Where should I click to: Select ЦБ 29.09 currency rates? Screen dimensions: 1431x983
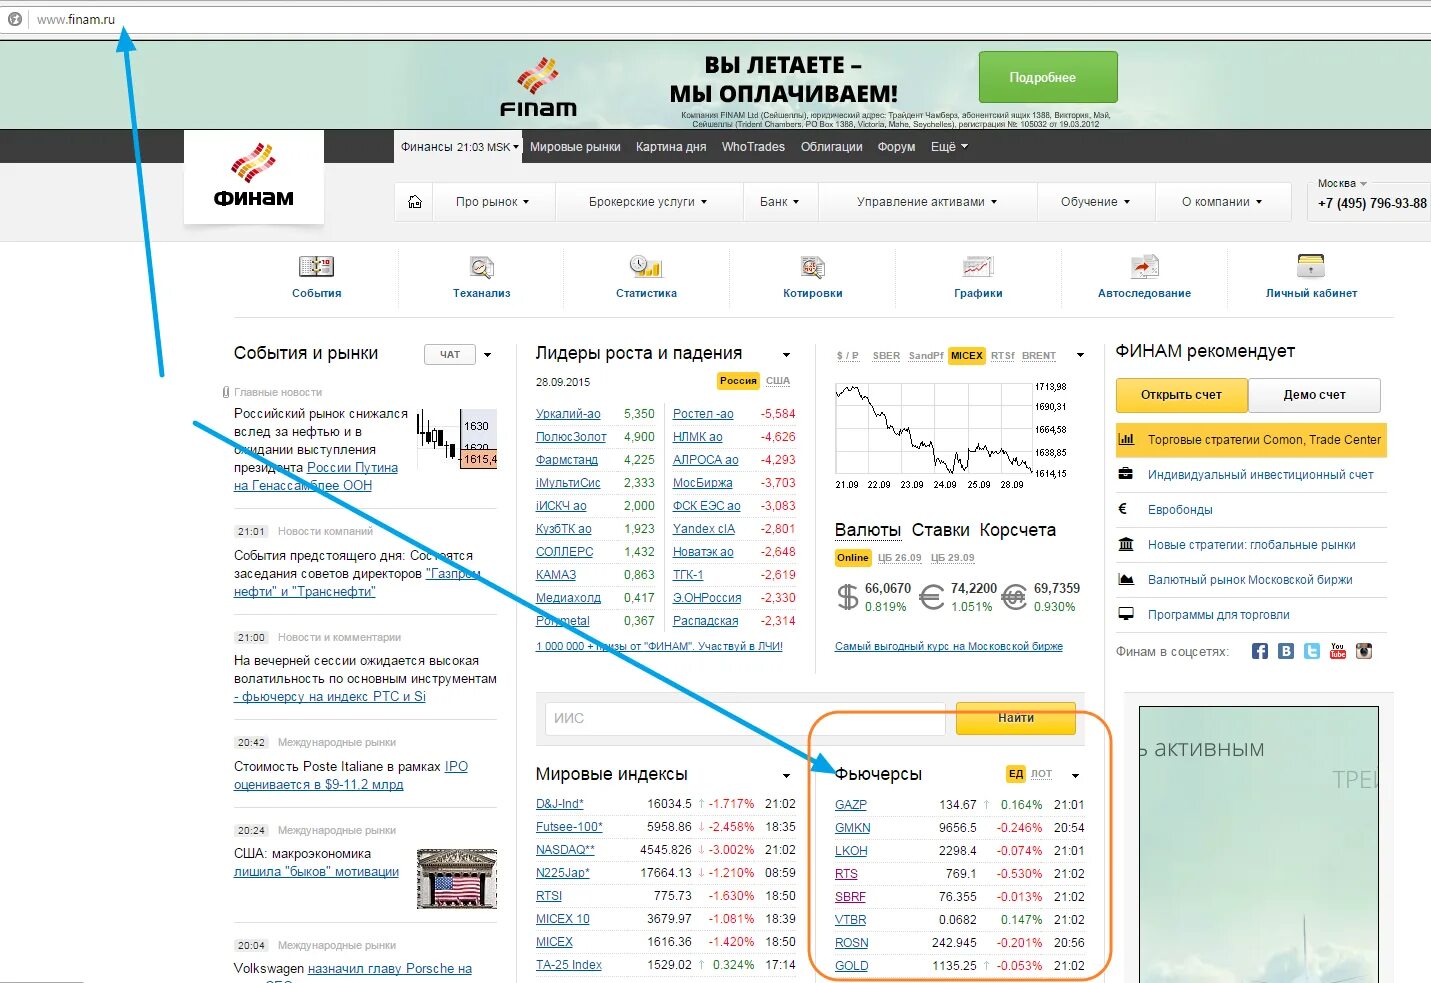[952, 558]
